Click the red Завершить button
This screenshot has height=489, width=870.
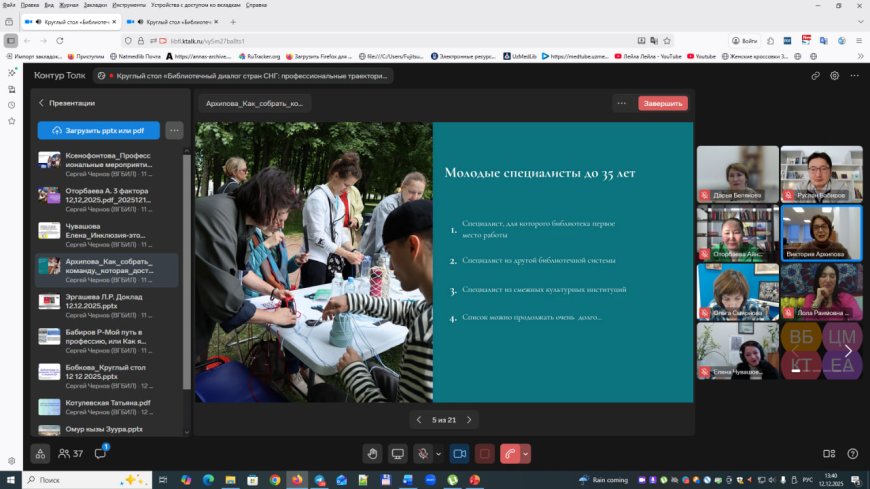tap(663, 103)
